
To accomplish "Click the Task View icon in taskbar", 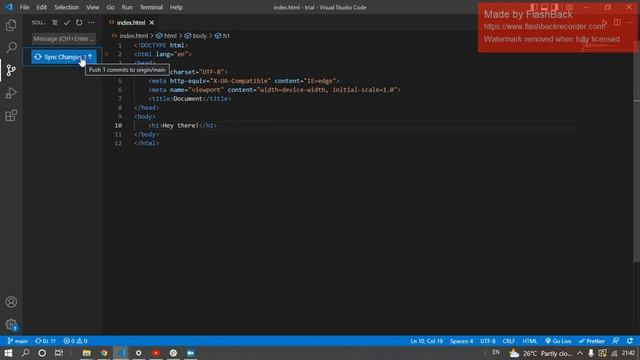I will [x=59, y=353].
